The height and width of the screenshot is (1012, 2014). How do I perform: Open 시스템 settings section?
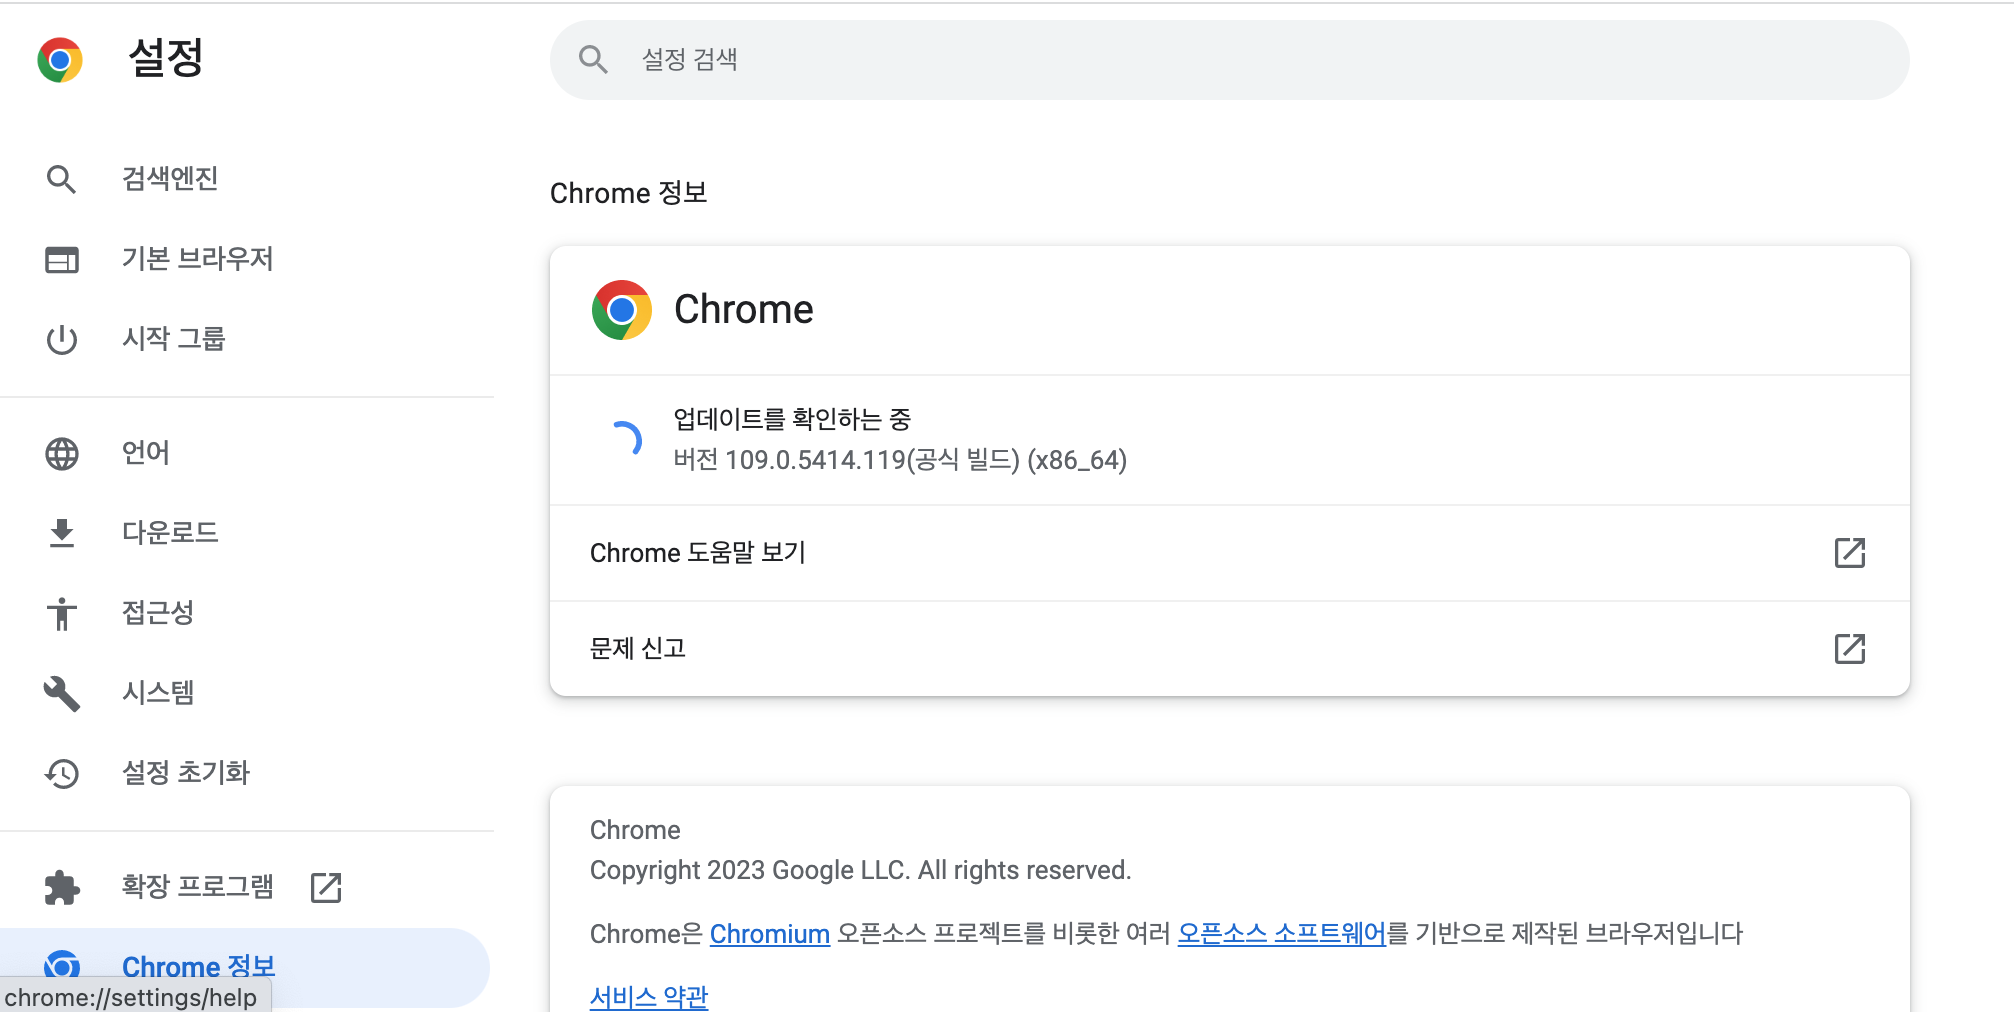tap(157, 693)
